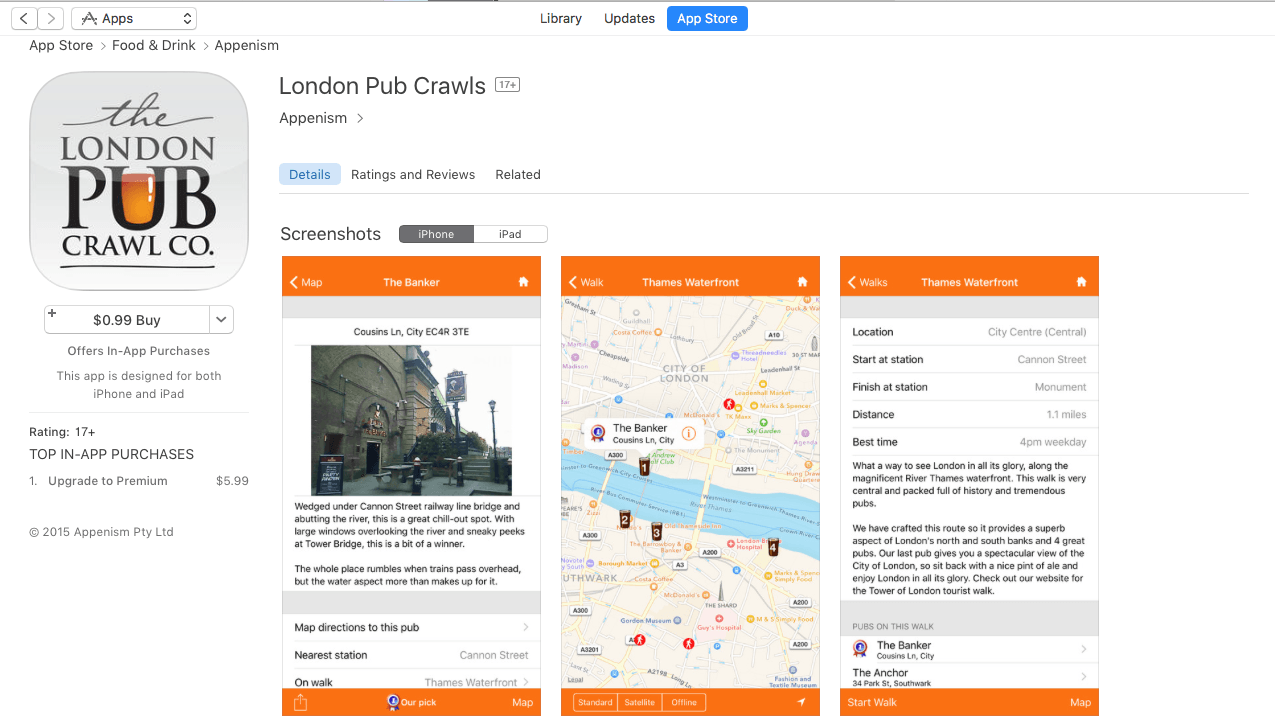Screen dimensions: 1275x727
Task: Click The Banker pub photo
Action: 411,420
